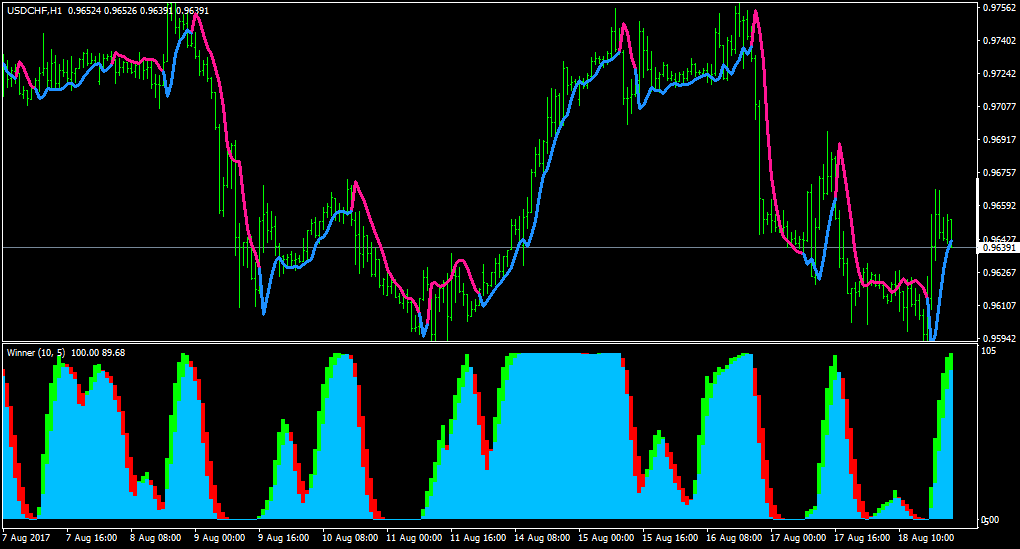
Task: Select the 18 Aug 10:00 time label
Action: [x=925, y=537]
